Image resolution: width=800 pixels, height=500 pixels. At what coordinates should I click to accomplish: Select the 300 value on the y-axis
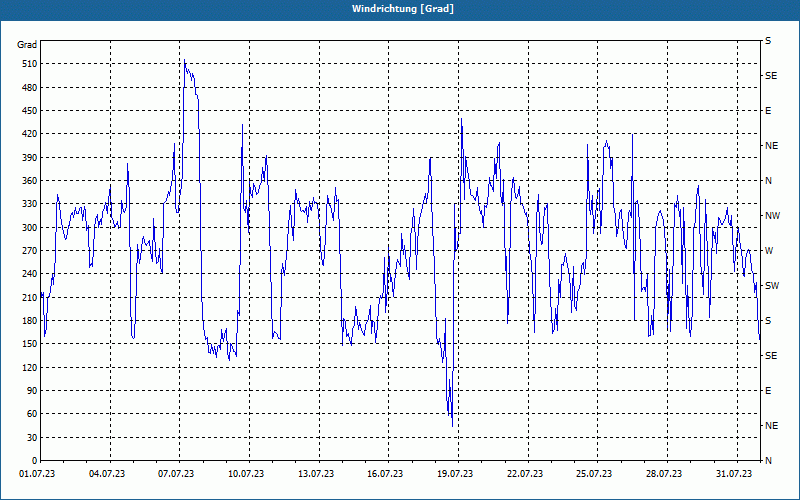click(x=30, y=228)
